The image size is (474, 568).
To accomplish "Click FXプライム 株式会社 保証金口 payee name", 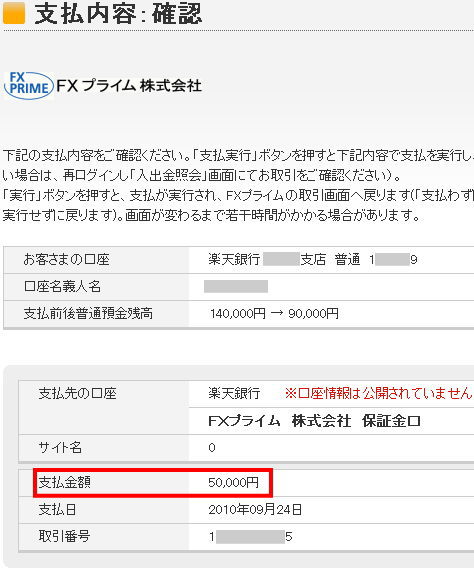I will coord(314,421).
